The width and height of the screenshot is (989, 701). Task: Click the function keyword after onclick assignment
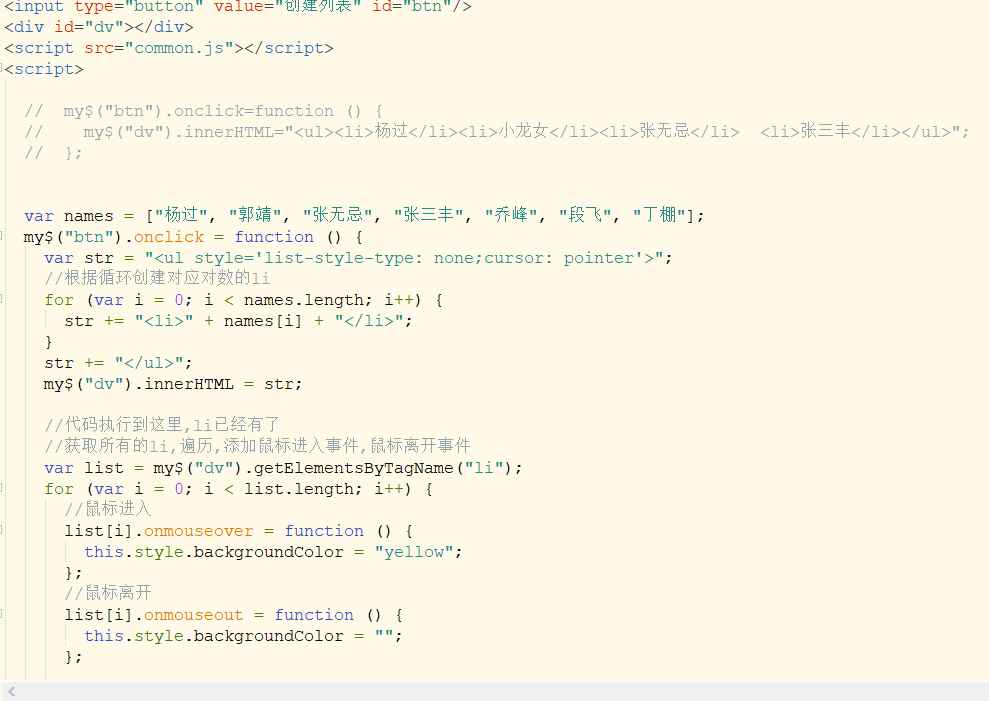coord(274,237)
